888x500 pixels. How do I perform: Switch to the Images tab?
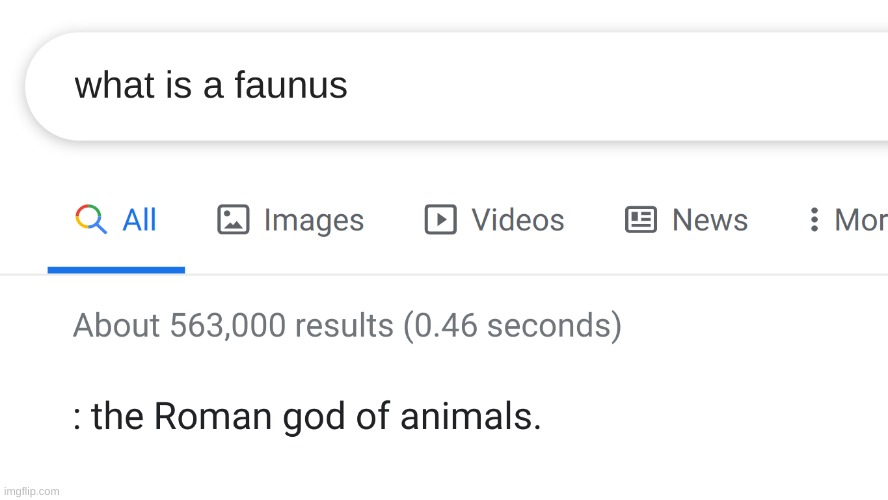pyautogui.click(x=314, y=221)
